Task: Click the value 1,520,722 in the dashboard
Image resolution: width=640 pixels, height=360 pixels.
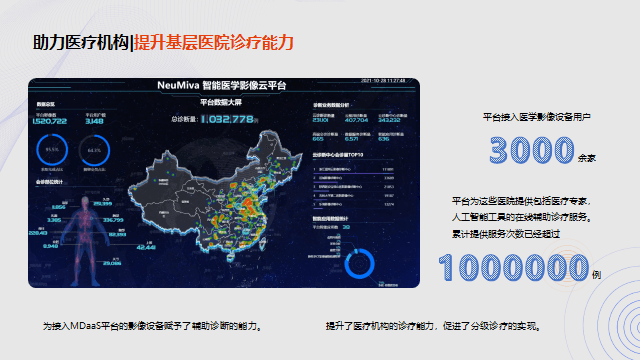Action: point(50,121)
